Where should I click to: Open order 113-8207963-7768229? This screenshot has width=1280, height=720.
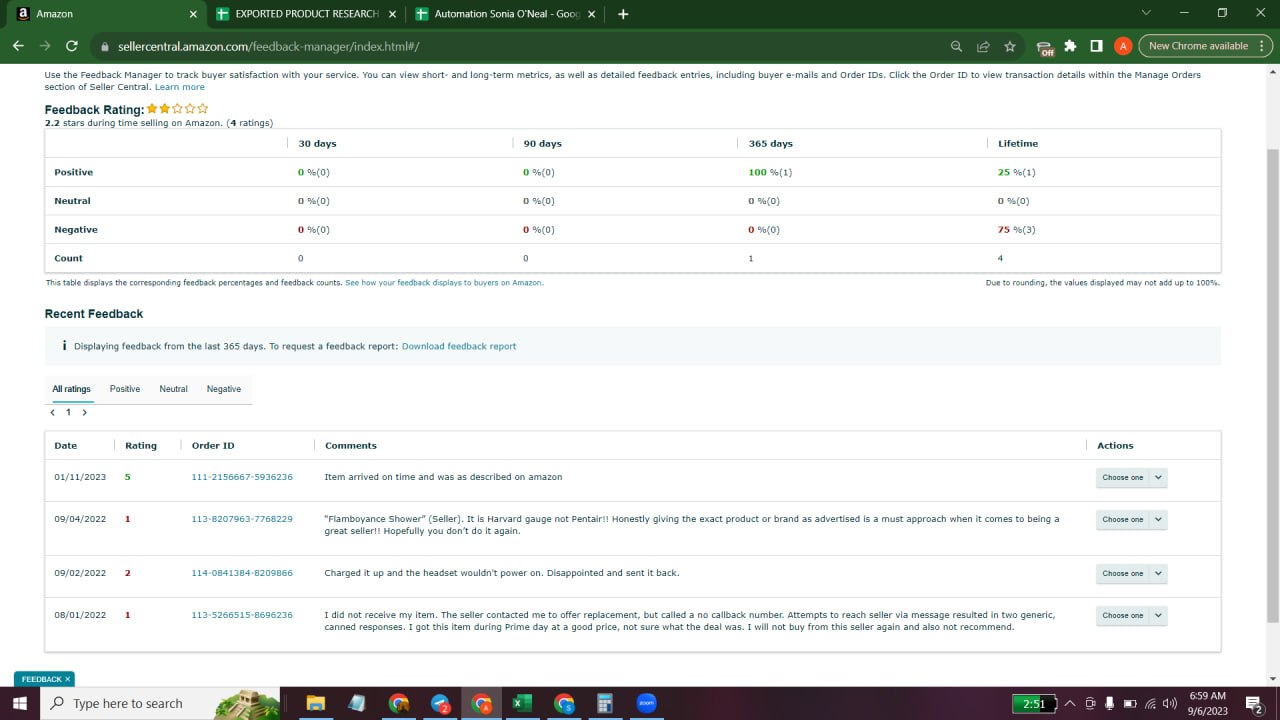click(x=242, y=519)
